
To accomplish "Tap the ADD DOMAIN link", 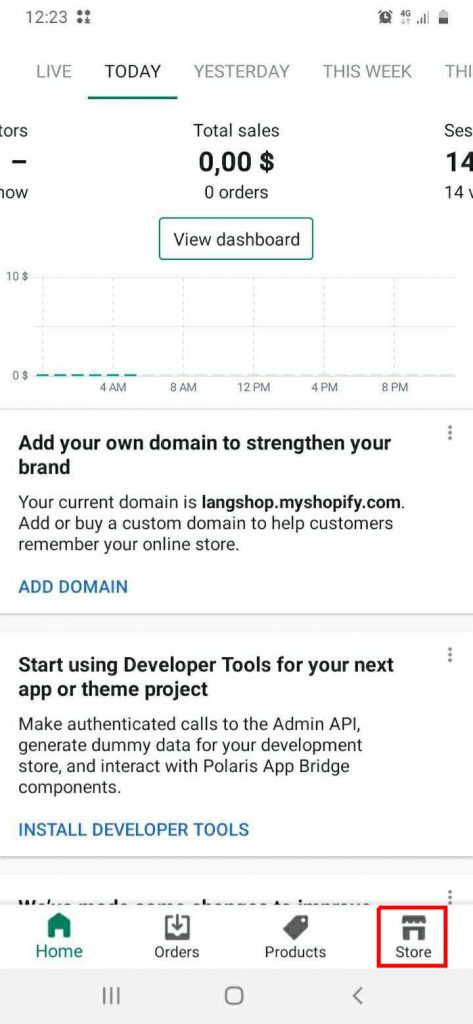I will point(73,586).
